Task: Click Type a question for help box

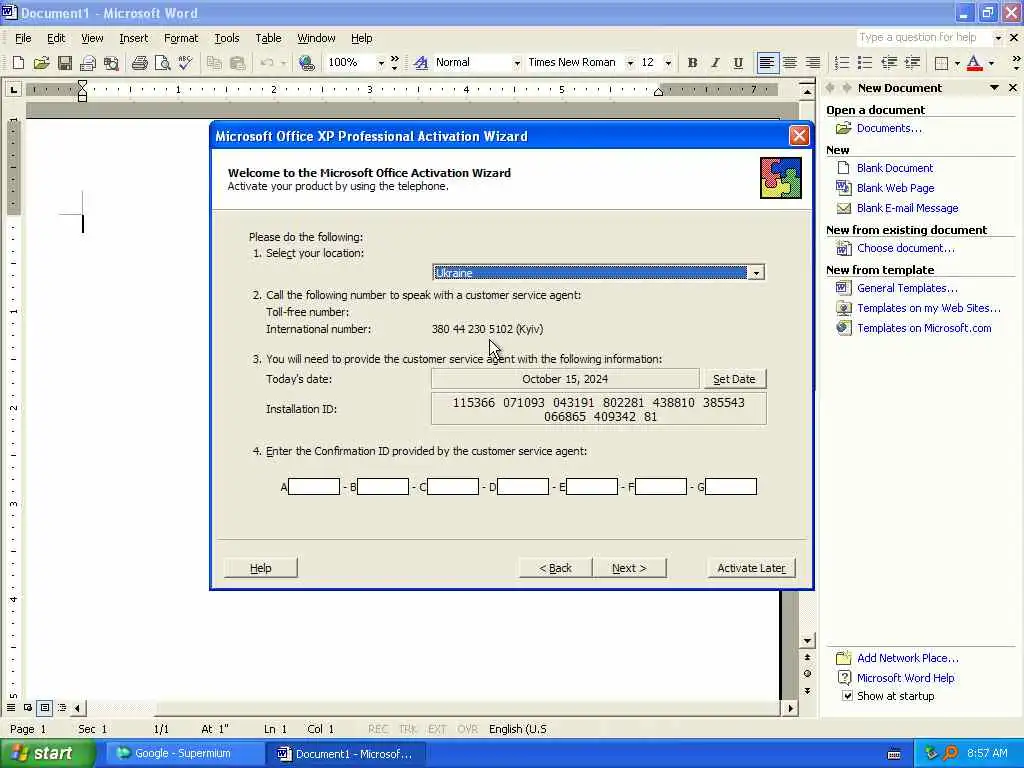Action: 923,38
